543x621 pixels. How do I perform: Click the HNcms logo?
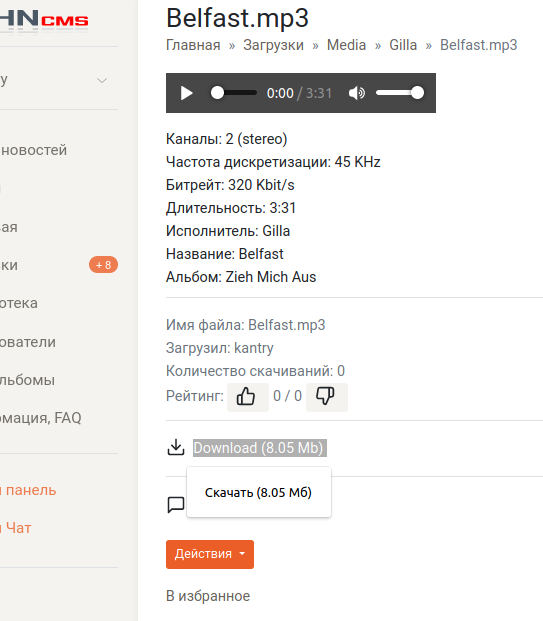coord(44,20)
